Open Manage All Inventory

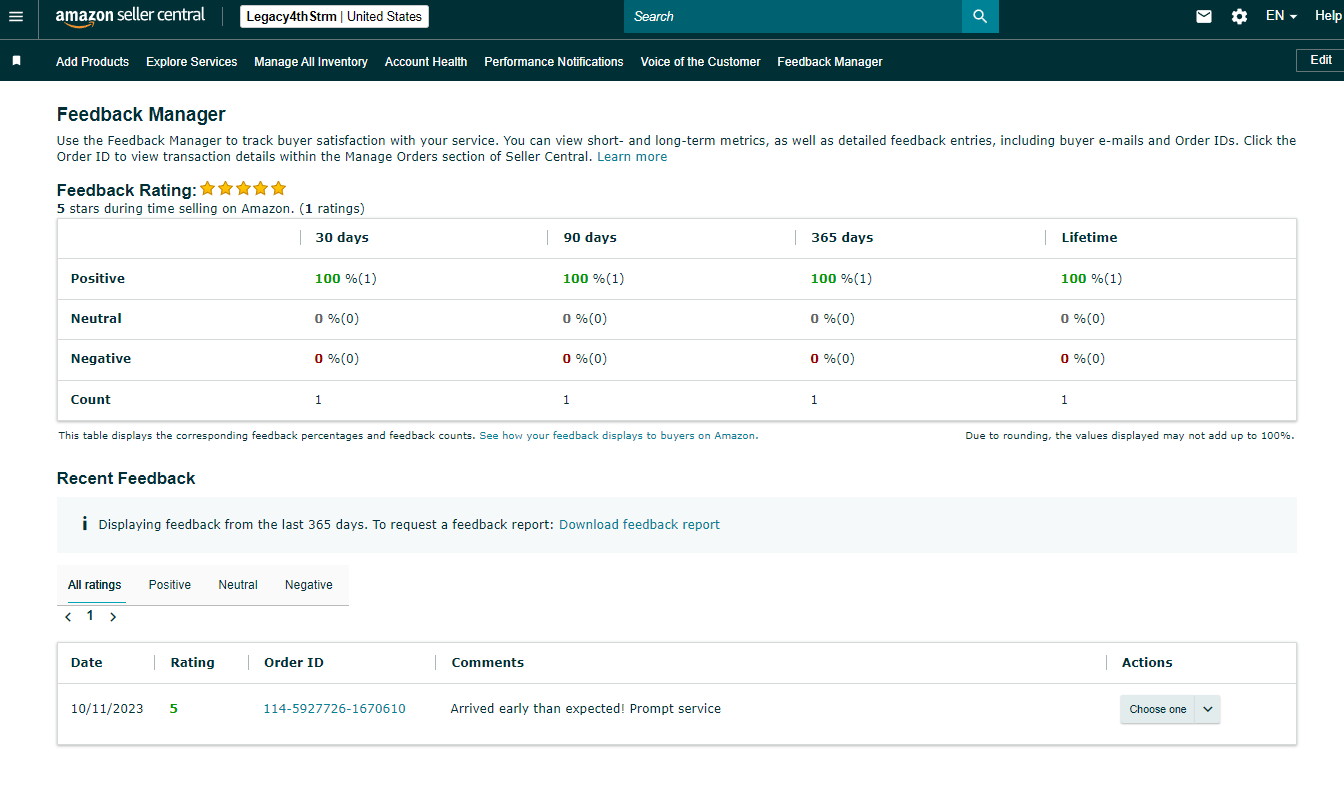[311, 61]
